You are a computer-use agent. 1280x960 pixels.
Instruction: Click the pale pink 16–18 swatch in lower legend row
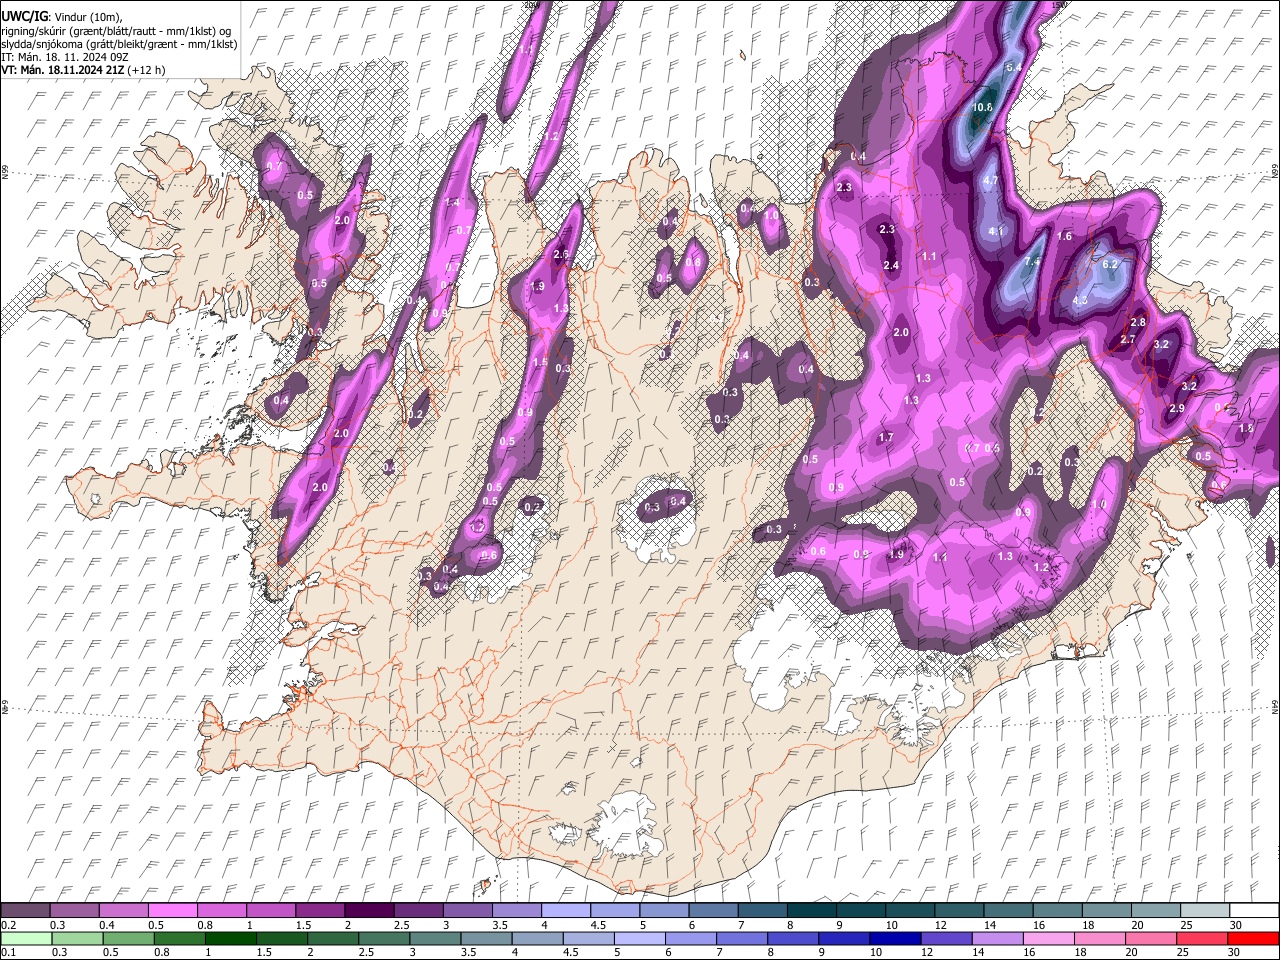coord(1047,938)
